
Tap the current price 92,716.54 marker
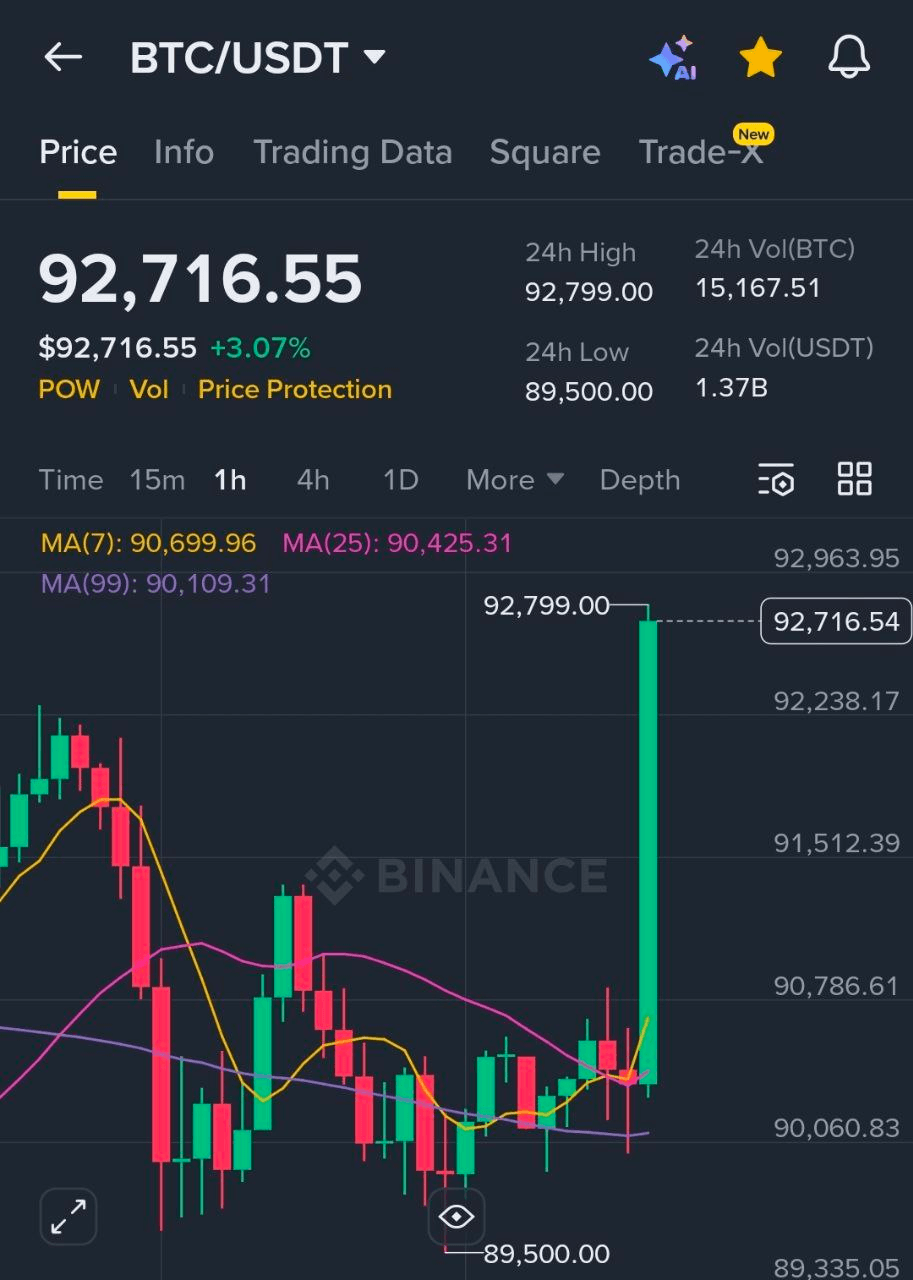tap(836, 621)
